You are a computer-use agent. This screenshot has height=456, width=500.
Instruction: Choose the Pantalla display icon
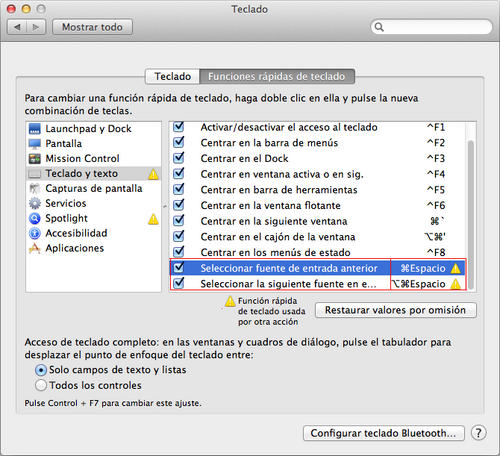[x=35, y=144]
